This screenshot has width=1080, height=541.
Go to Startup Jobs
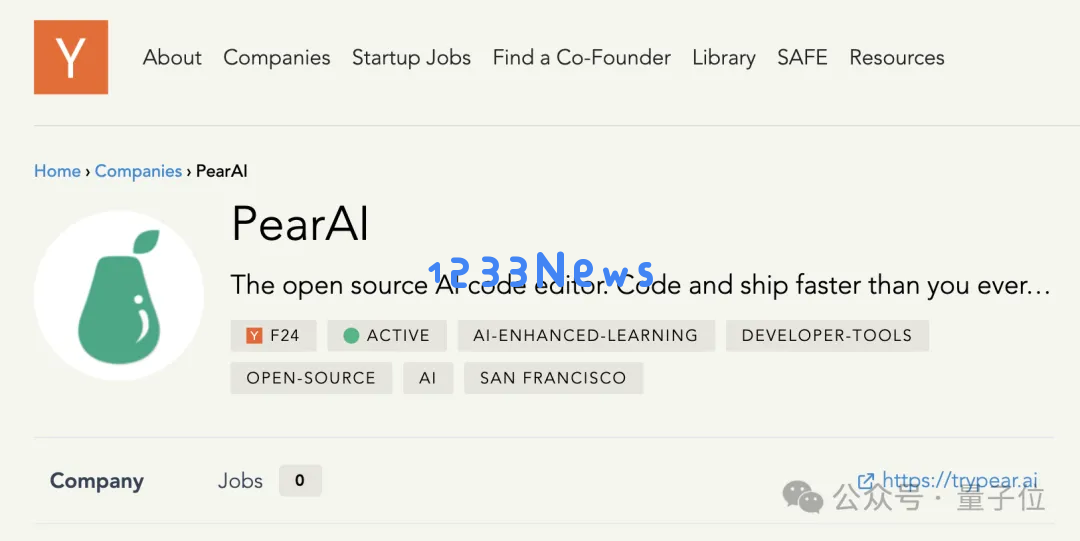coord(411,57)
